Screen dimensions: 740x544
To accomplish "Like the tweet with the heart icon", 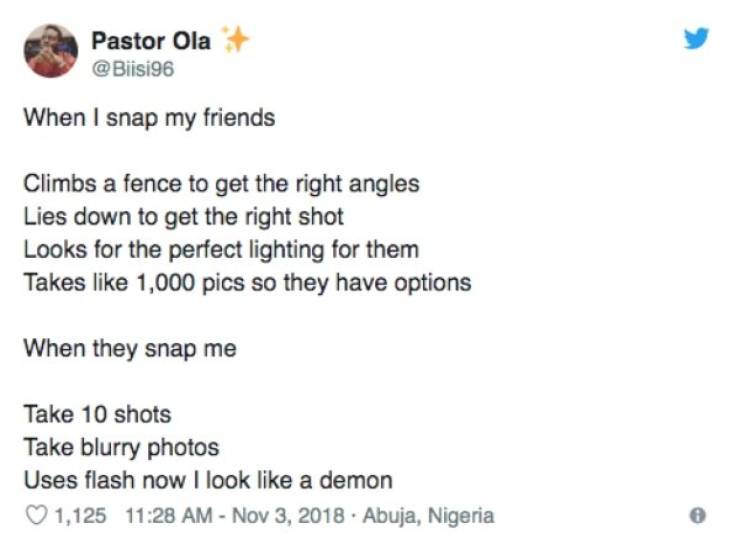I will 34,516.
